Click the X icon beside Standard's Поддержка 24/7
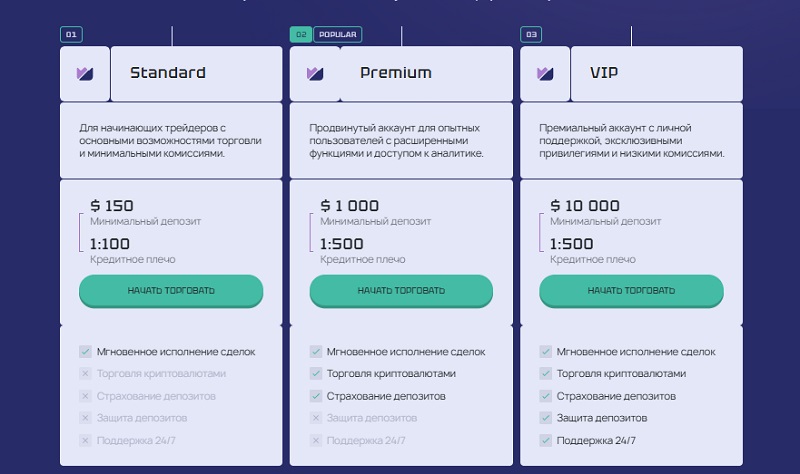This screenshot has height=474, width=800. (x=85, y=440)
